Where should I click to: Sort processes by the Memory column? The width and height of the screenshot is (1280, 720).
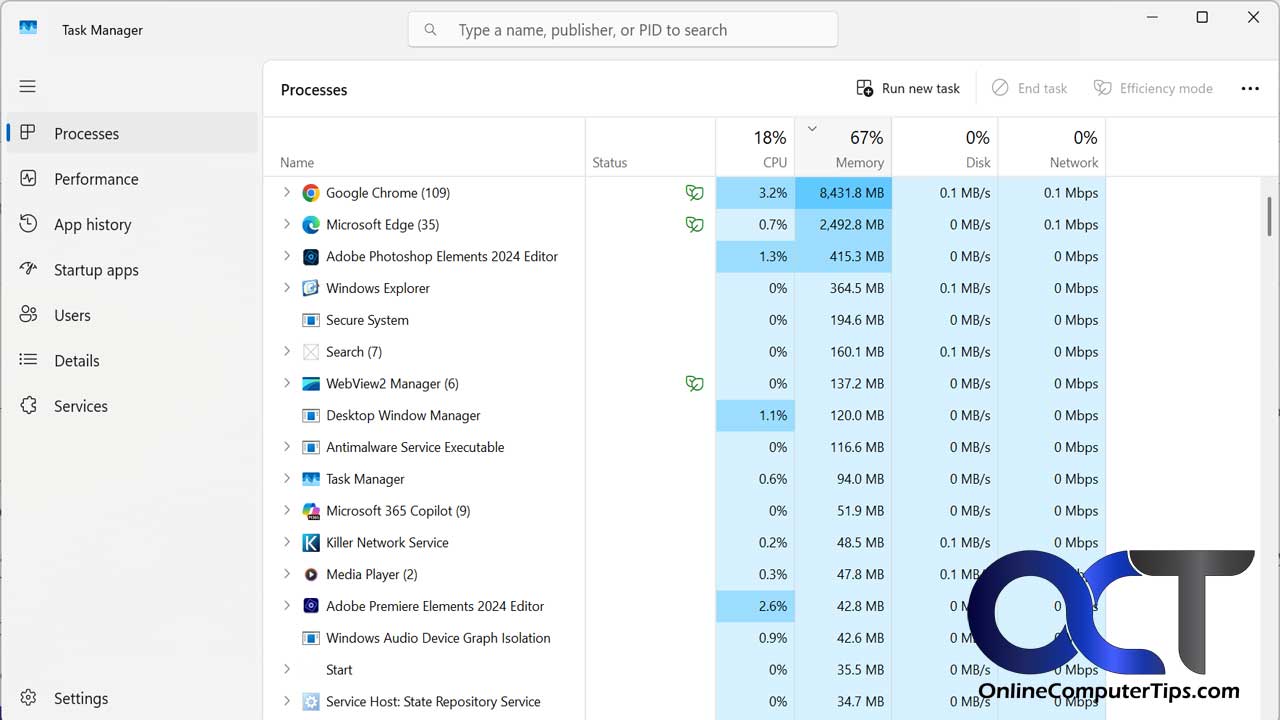843,147
